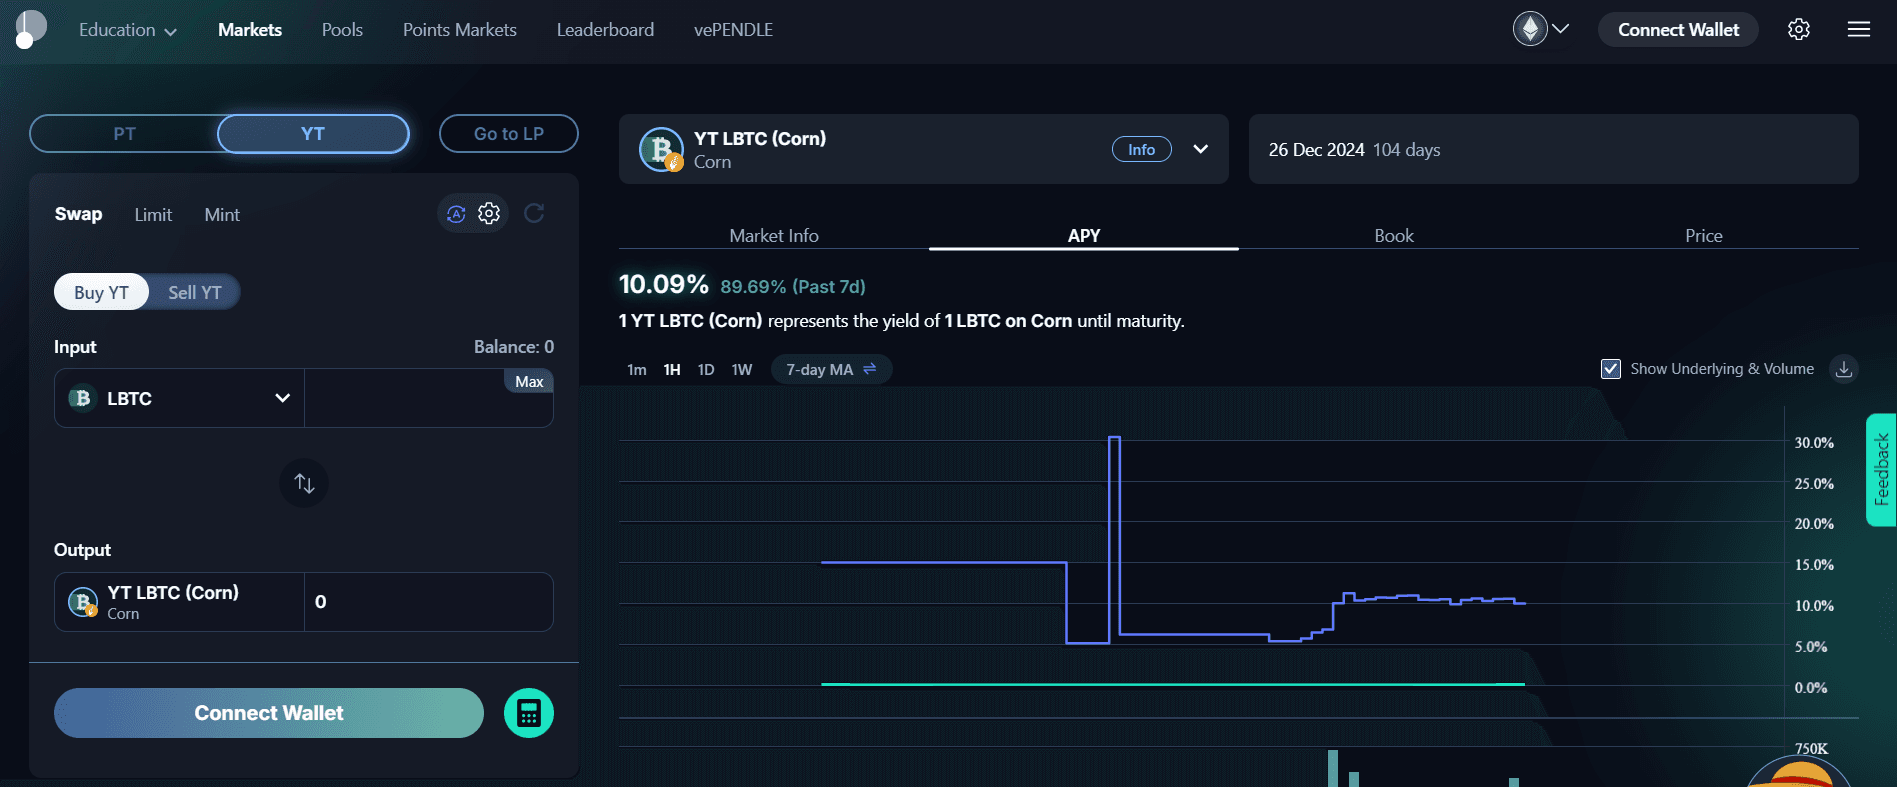Open settings gear in top navigation

[1799, 29]
